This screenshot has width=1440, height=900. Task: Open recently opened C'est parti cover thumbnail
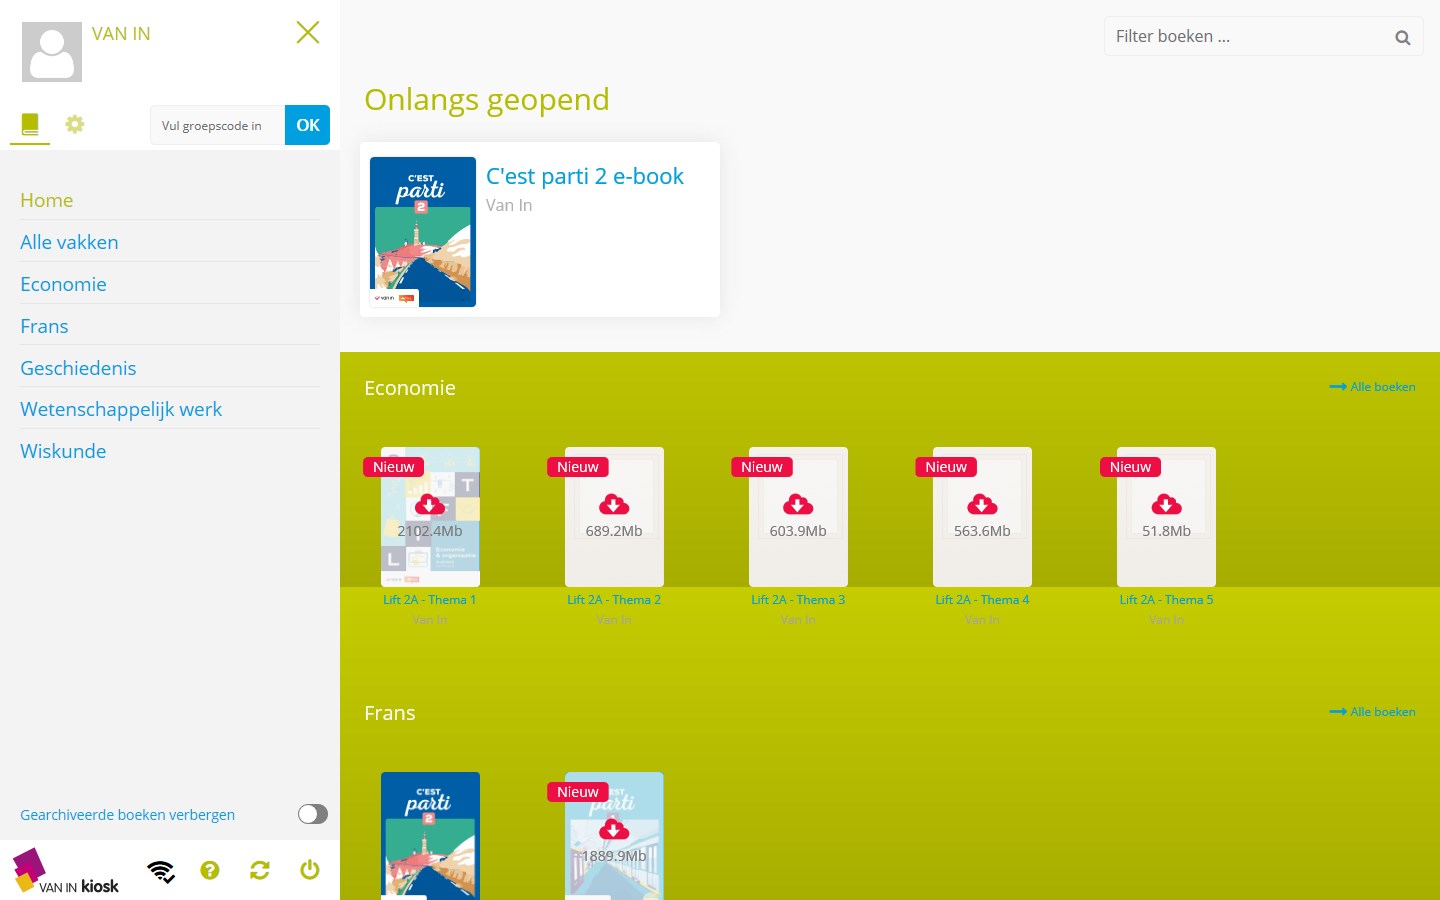[423, 232]
